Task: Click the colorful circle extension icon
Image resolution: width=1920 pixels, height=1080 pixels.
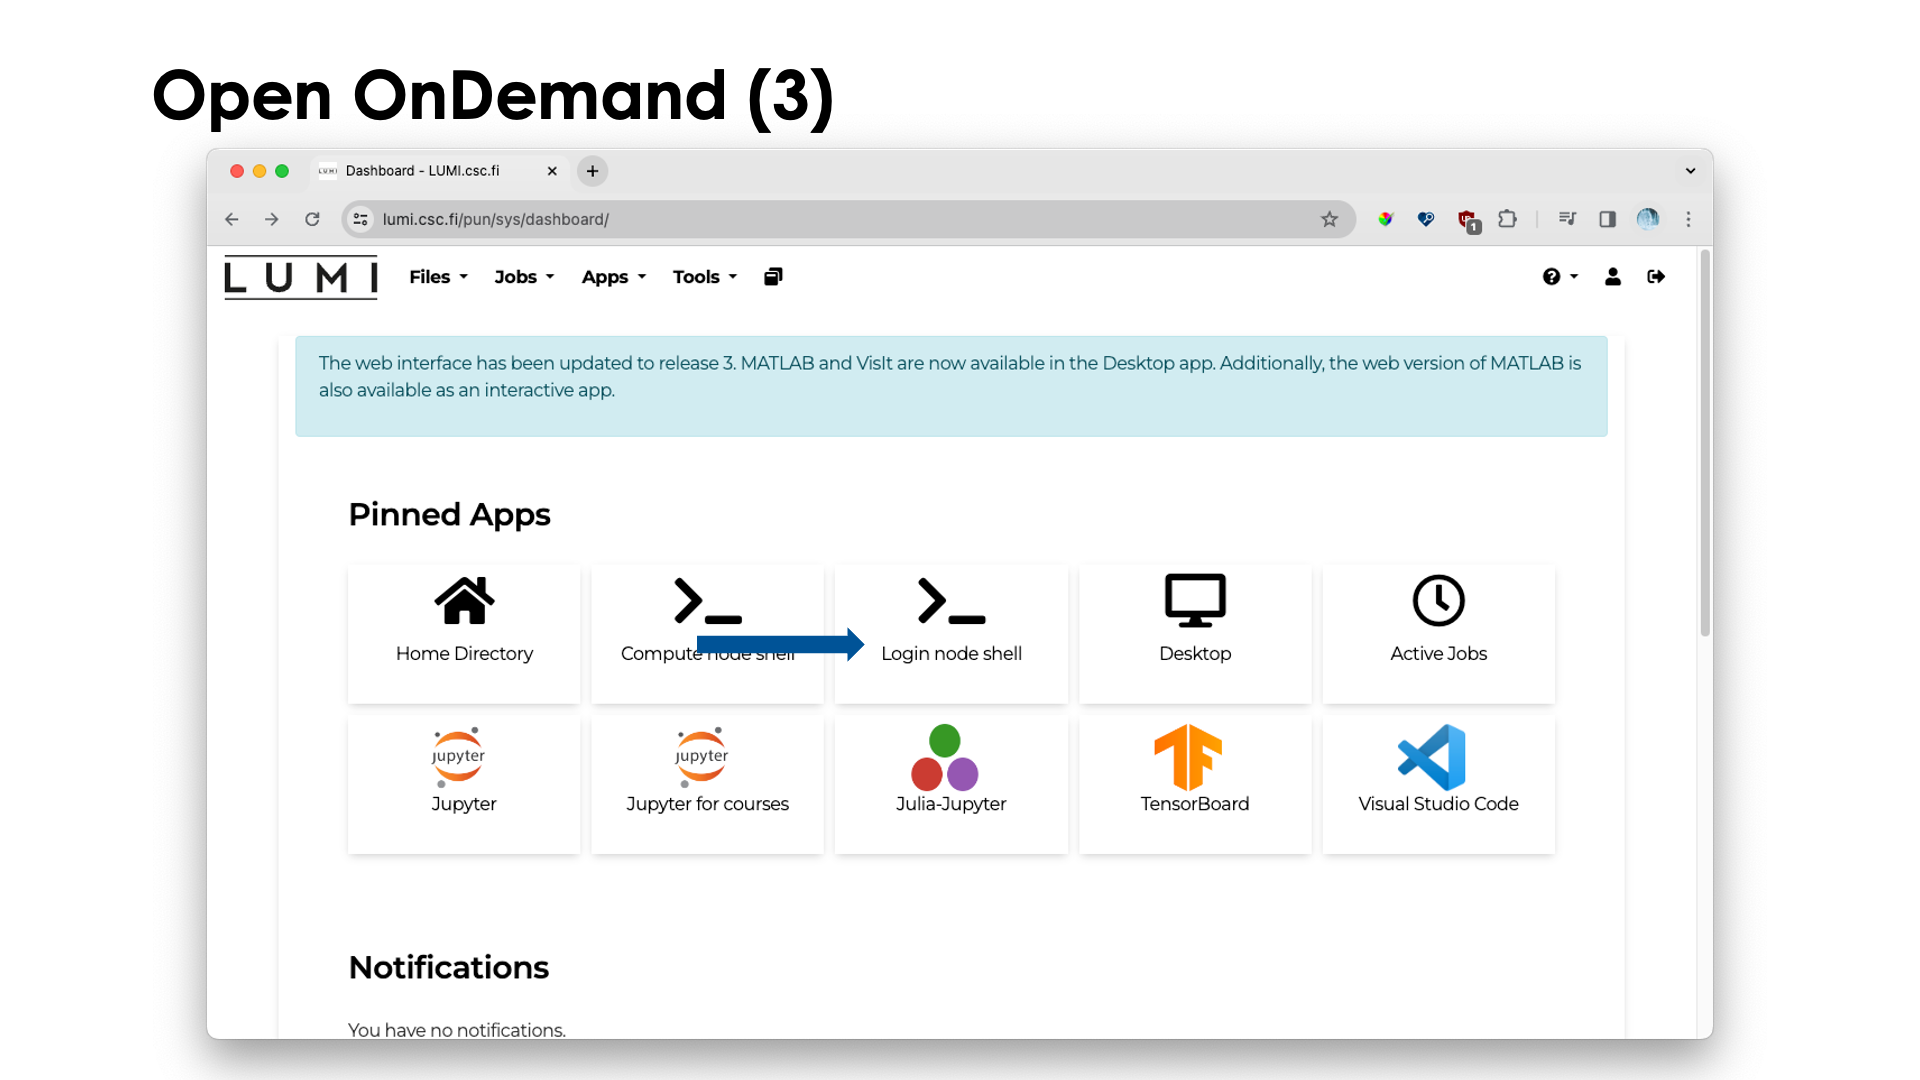Action: tap(1385, 219)
